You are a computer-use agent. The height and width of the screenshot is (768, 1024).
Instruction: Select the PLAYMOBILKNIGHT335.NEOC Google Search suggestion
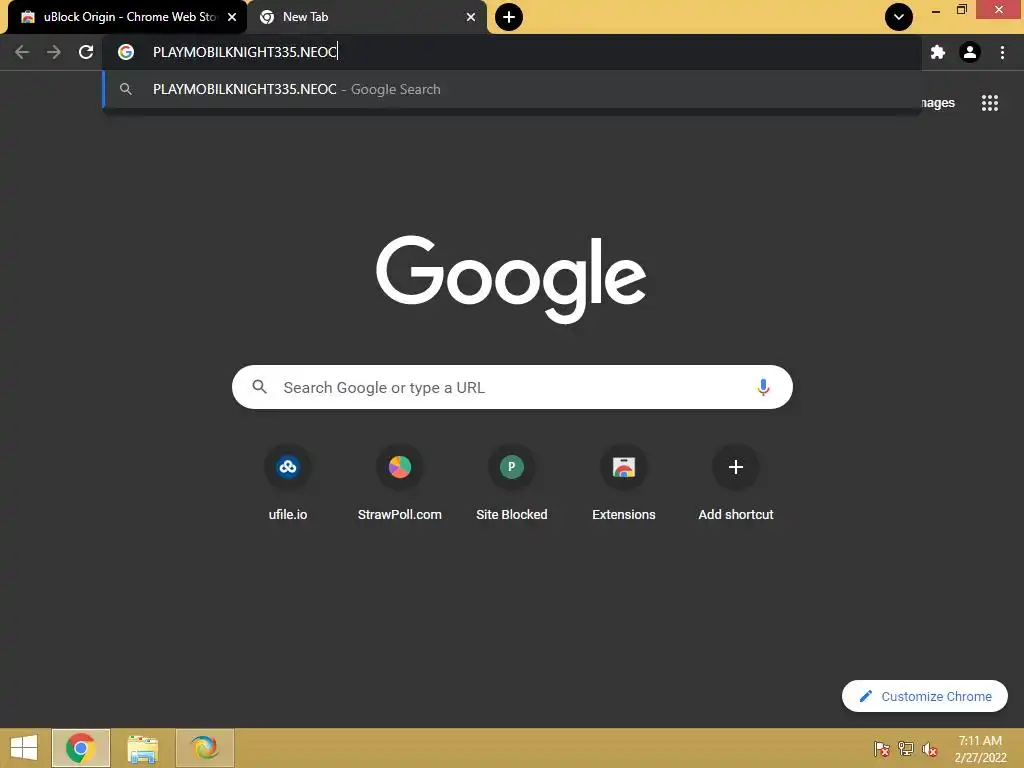coord(512,89)
